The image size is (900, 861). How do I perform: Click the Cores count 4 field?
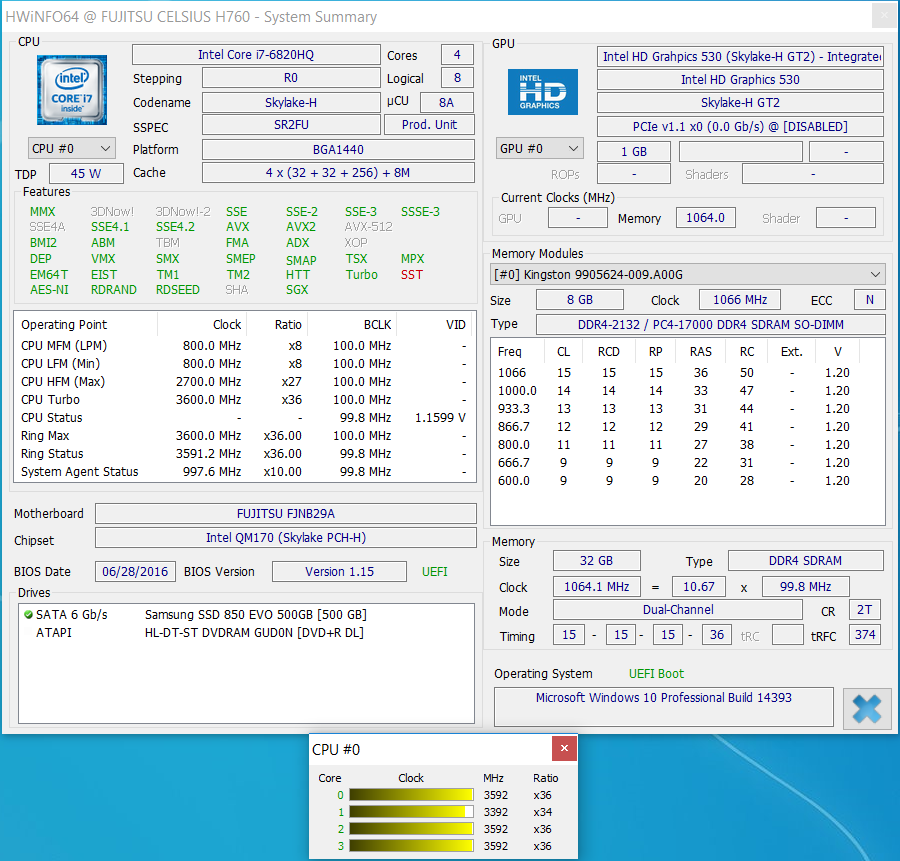(x=457, y=55)
